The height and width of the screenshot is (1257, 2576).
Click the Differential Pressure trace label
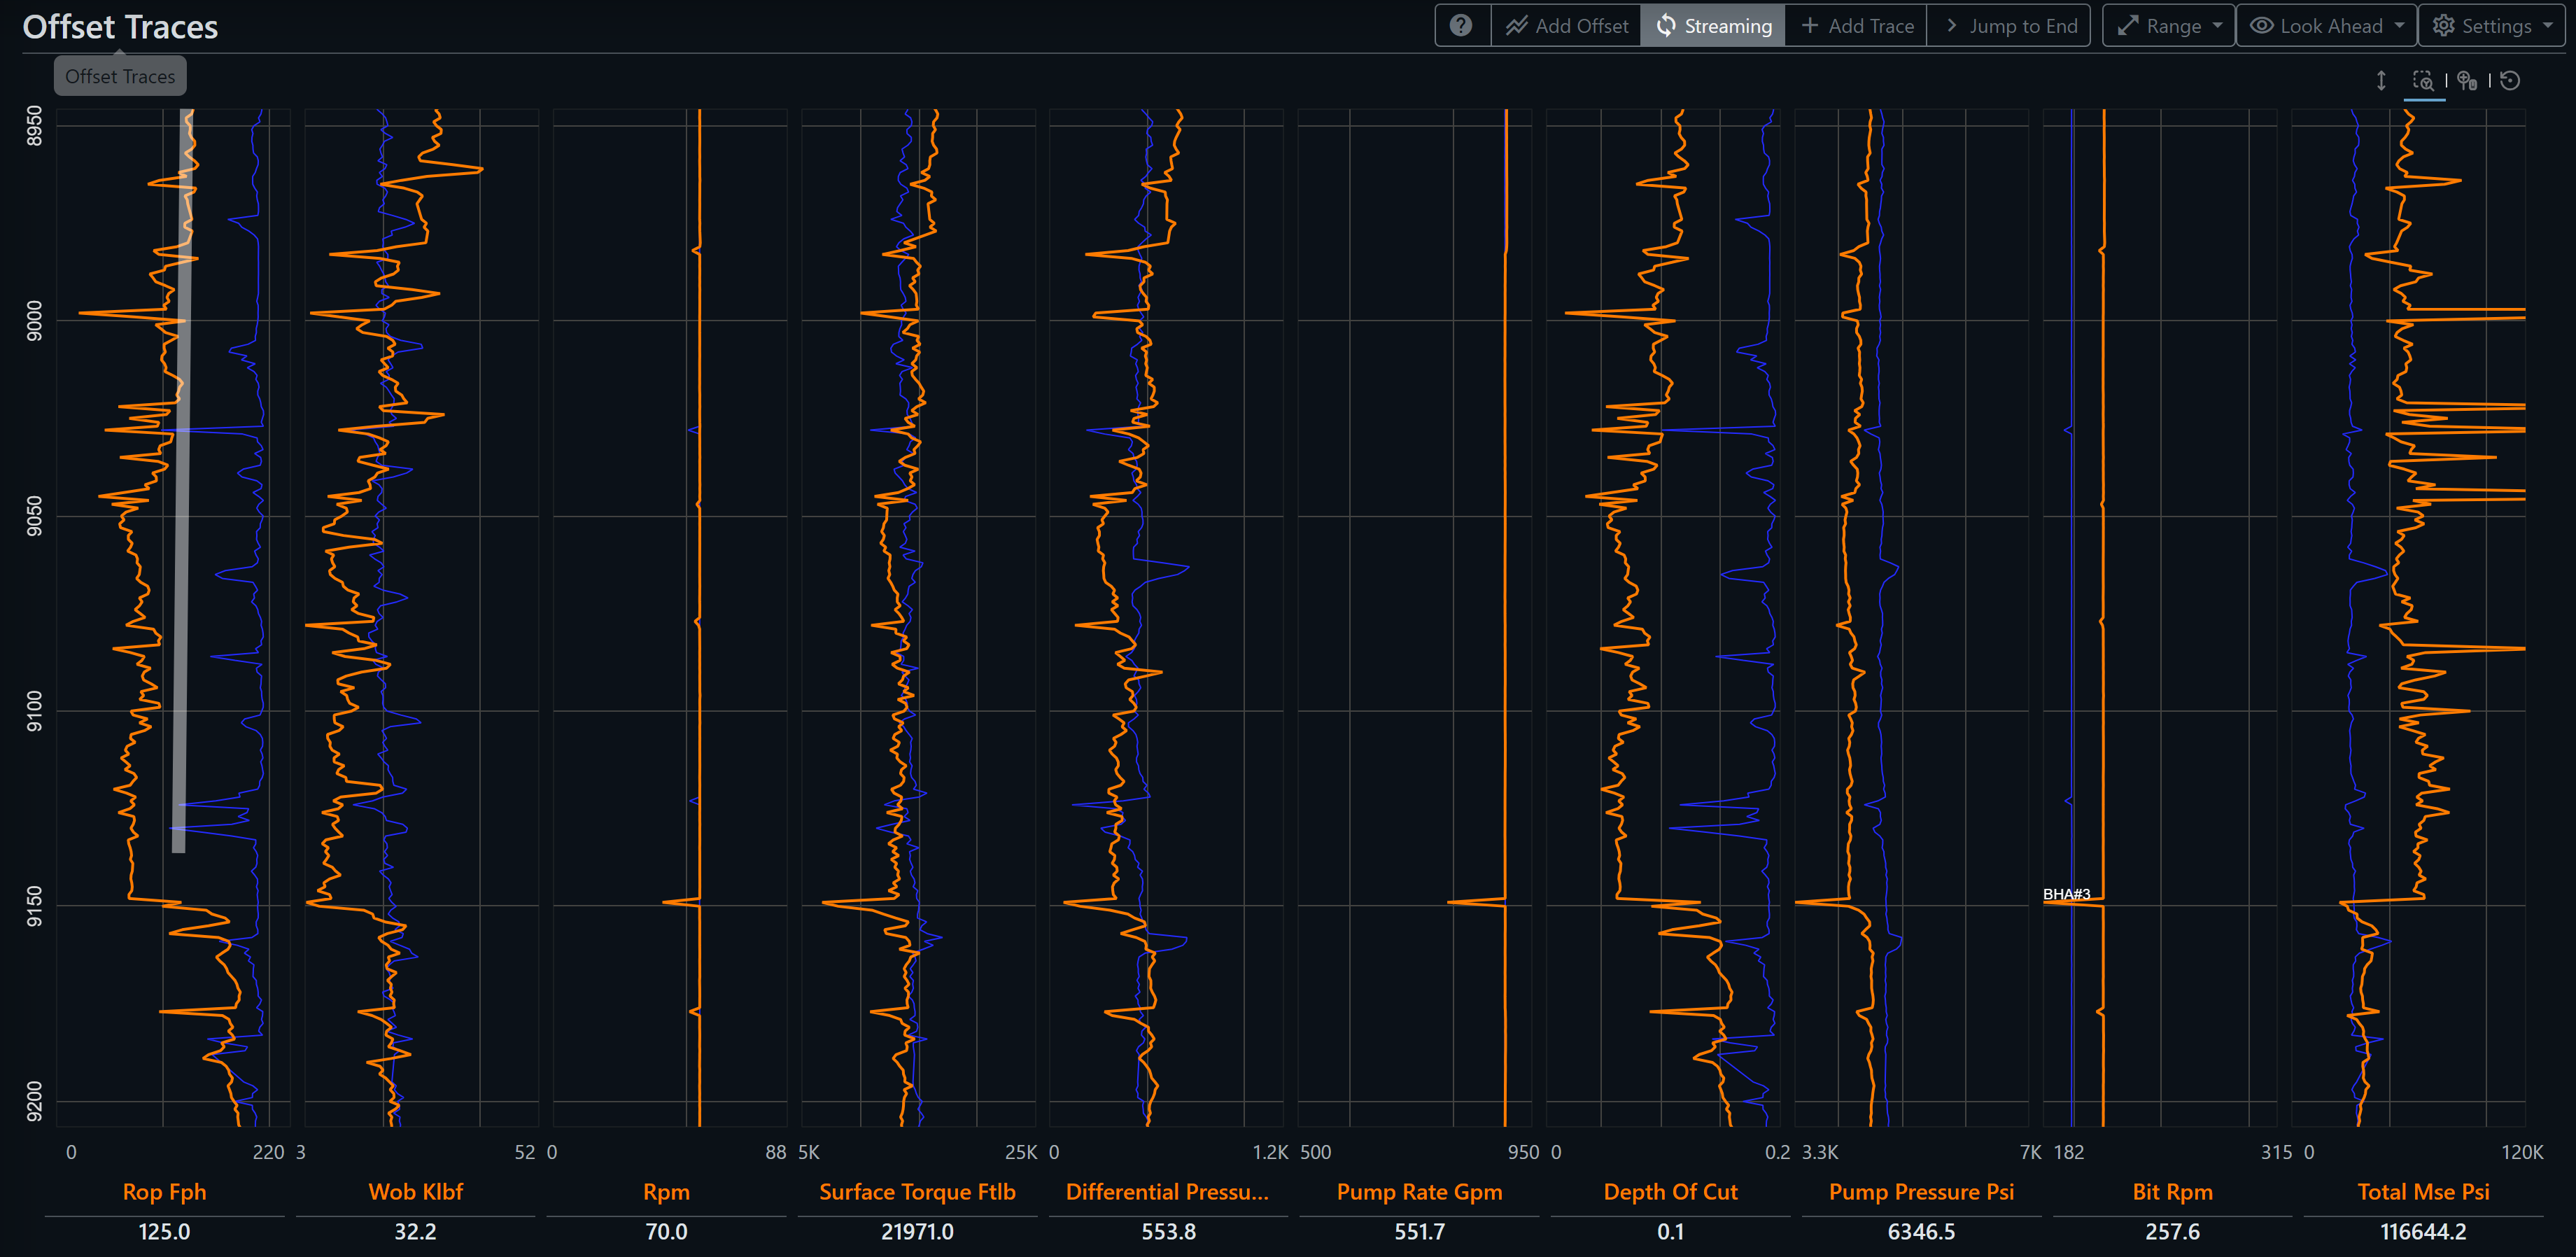pos(1167,1192)
